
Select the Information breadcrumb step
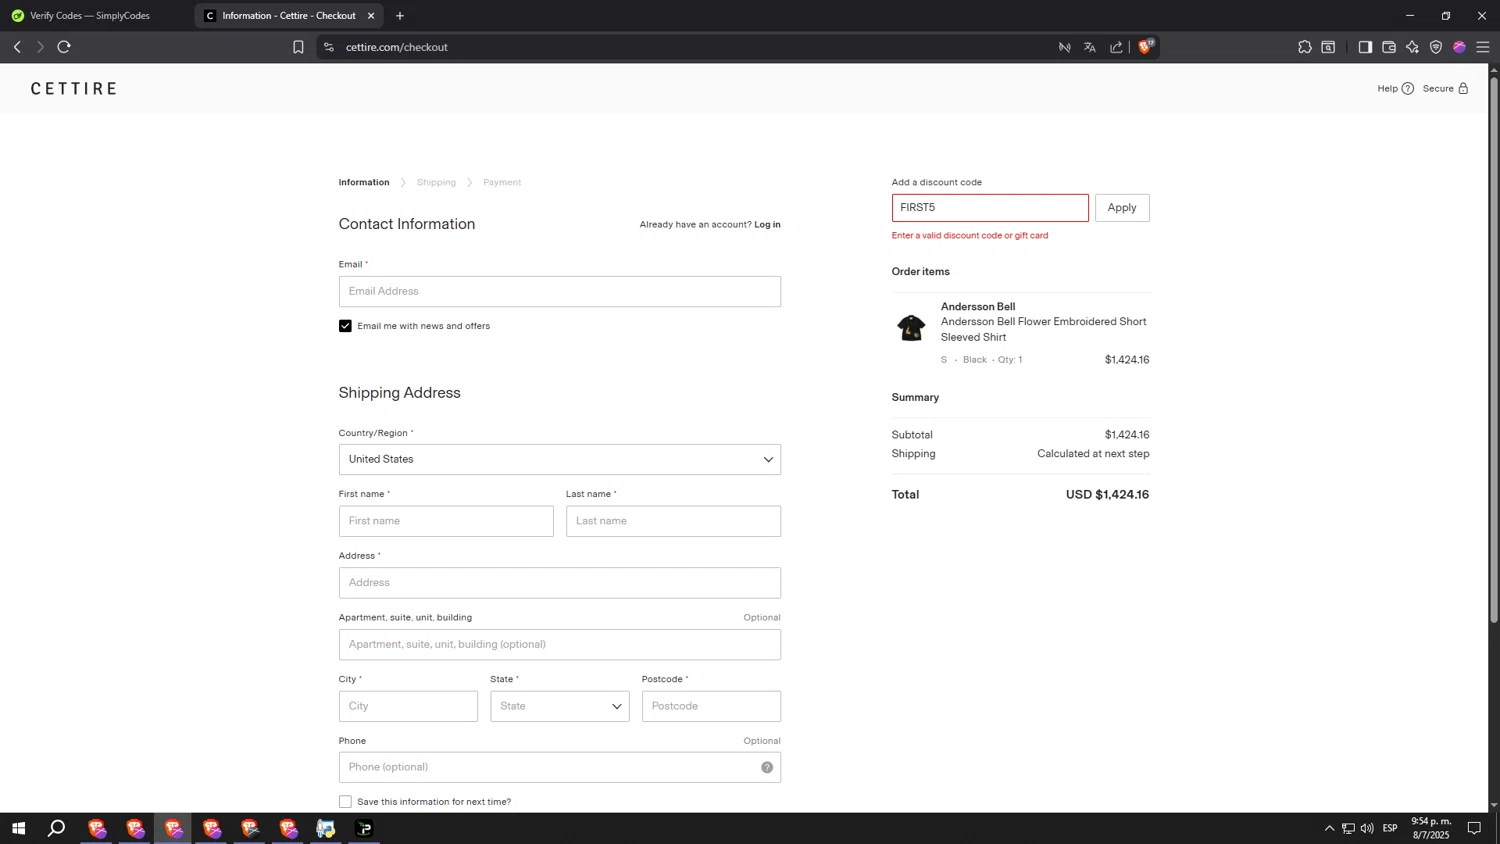click(x=364, y=182)
